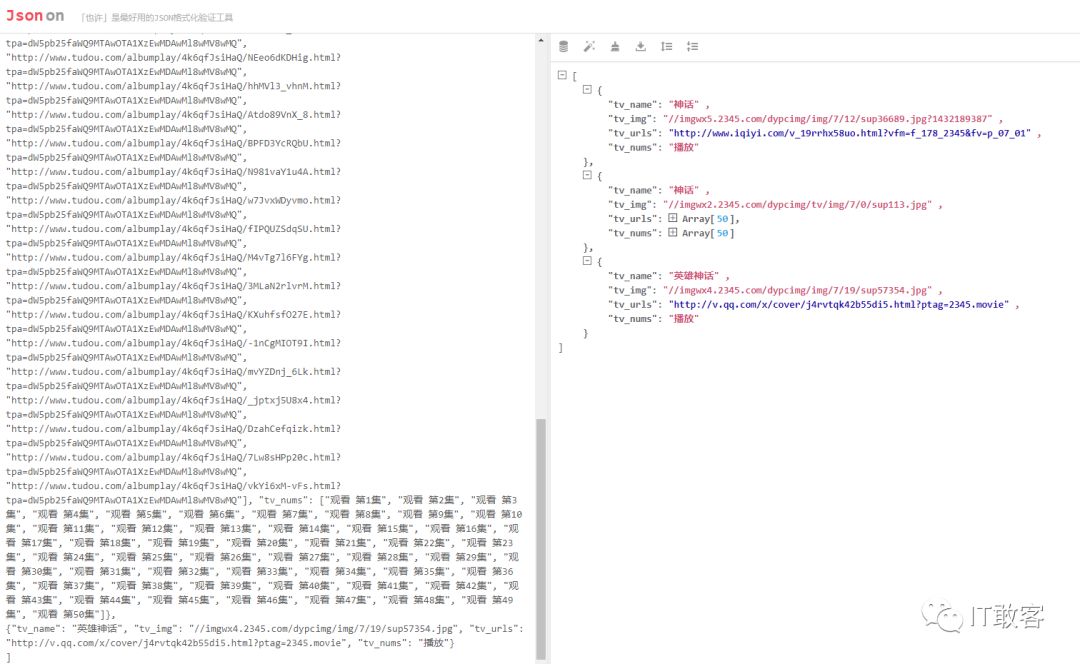The height and width of the screenshot is (664, 1080).
Task: Click the BPFD3YcRQbU.html URL line
Action: (x=174, y=143)
